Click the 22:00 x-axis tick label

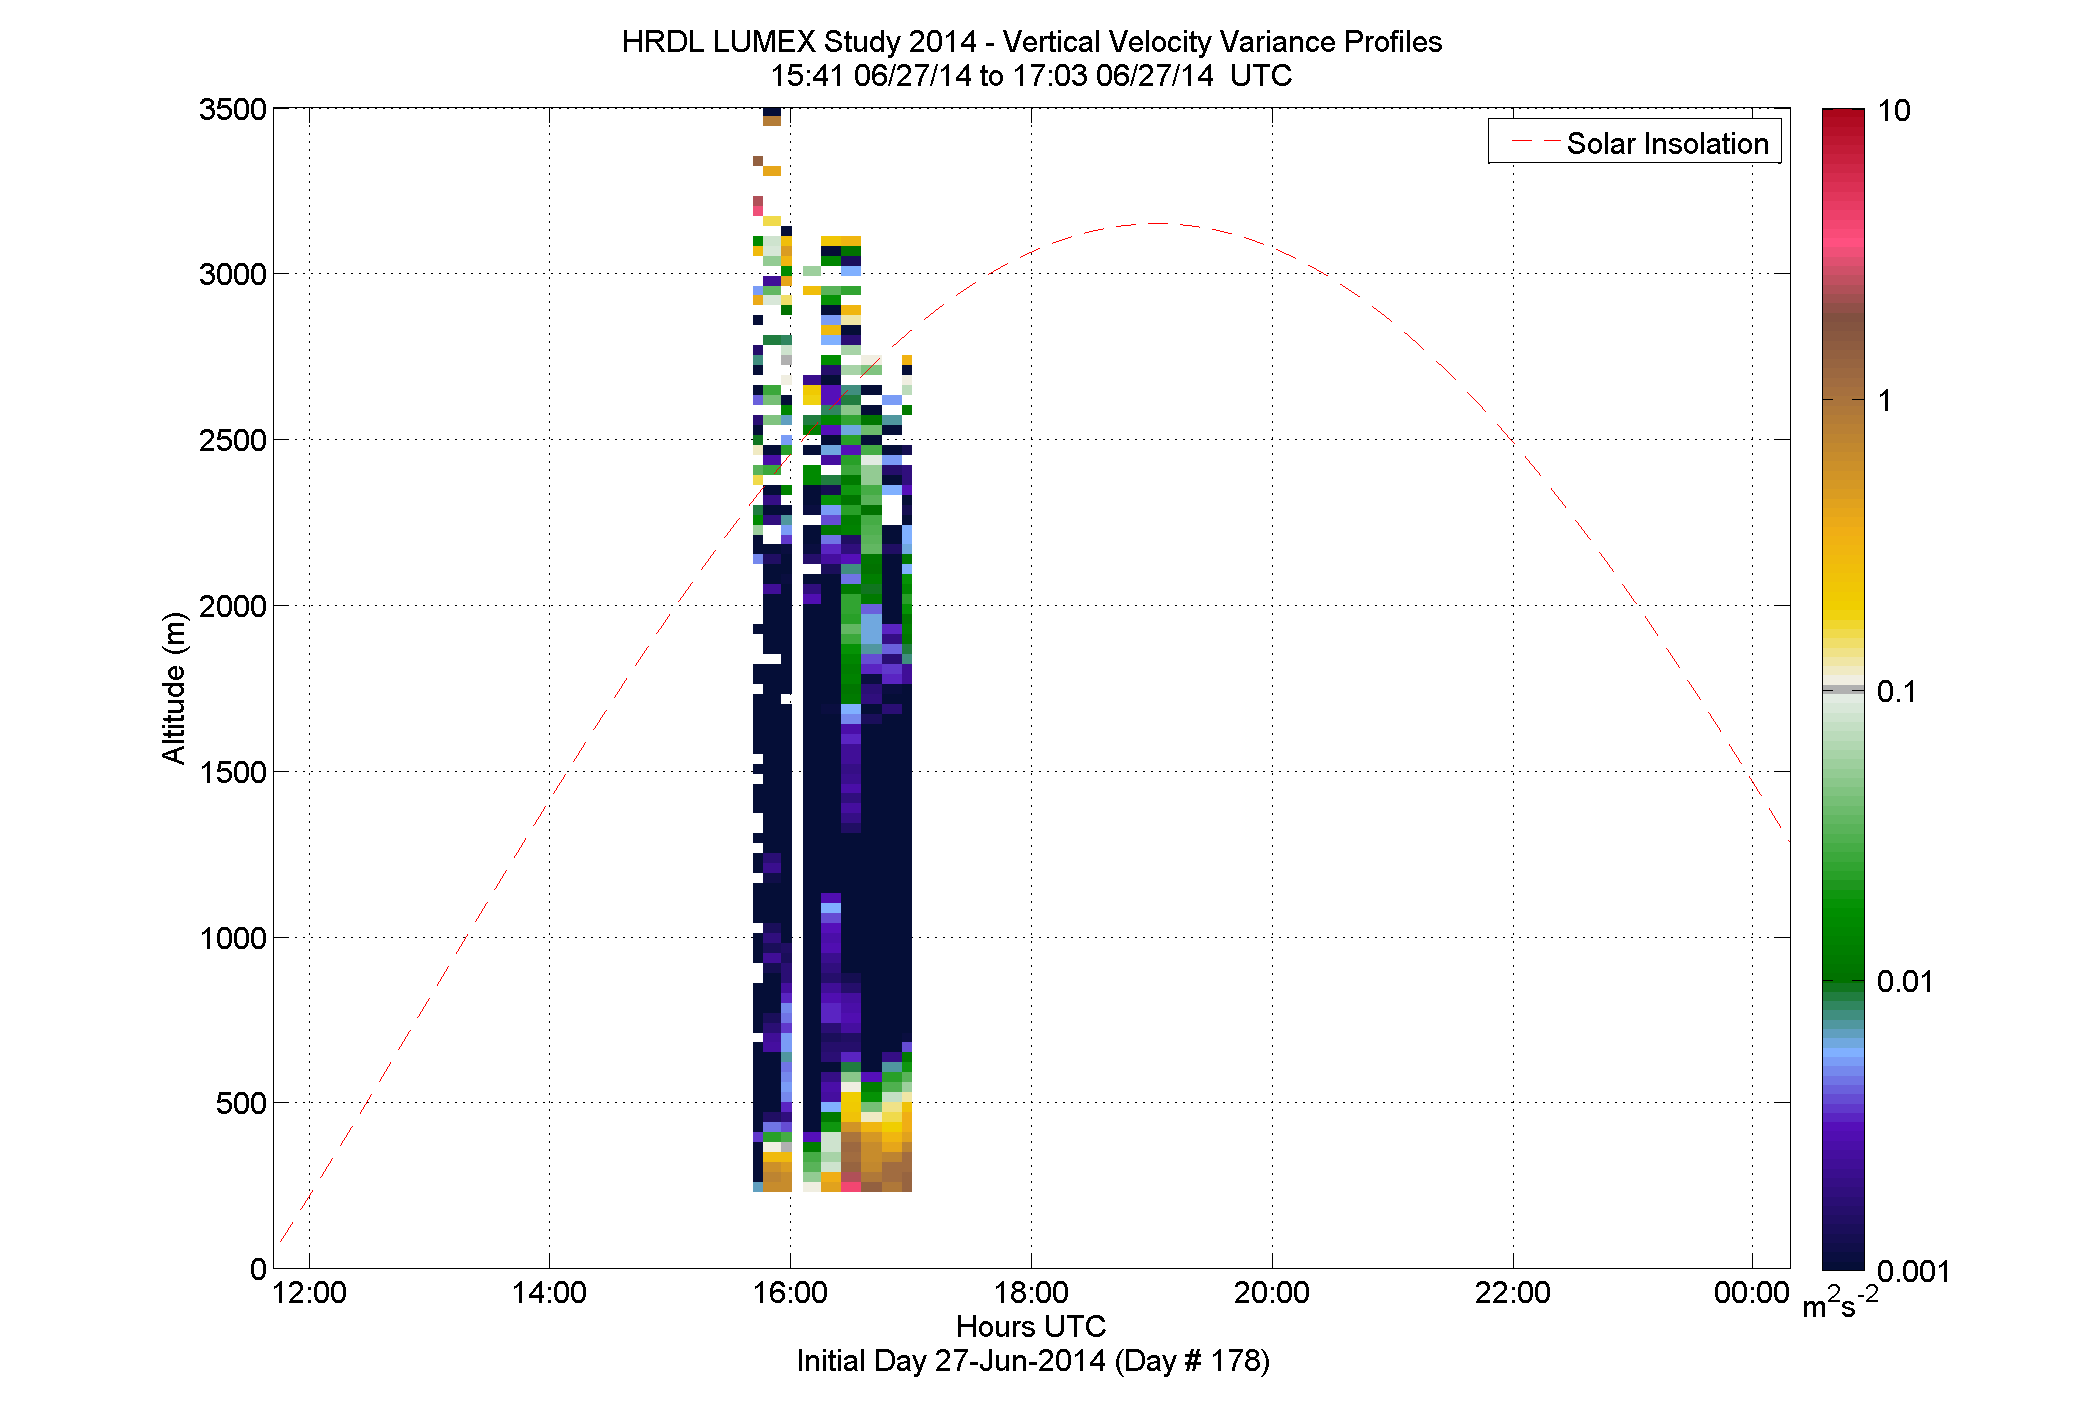pos(1512,1292)
